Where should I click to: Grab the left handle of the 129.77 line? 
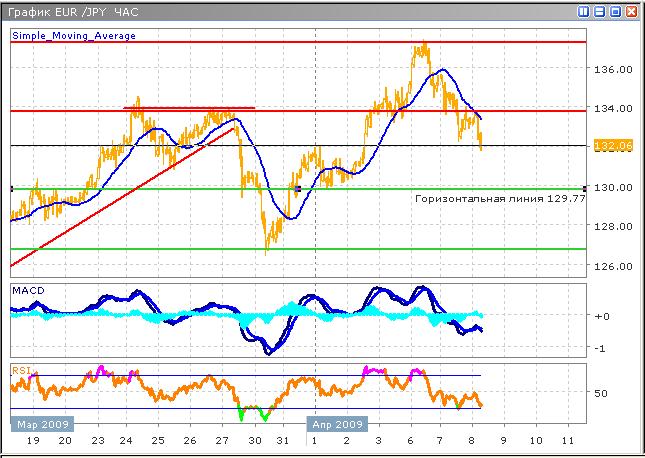[10, 188]
